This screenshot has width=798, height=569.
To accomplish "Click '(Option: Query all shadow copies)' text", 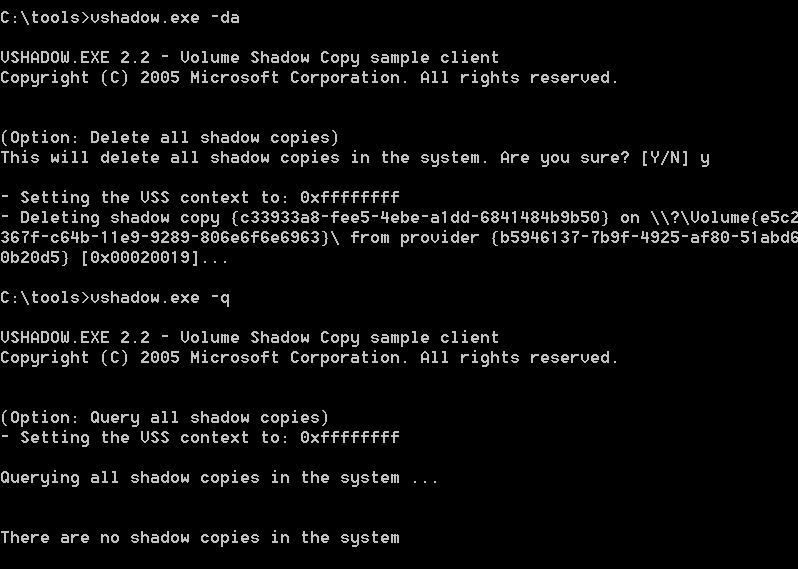I will pos(164,418).
